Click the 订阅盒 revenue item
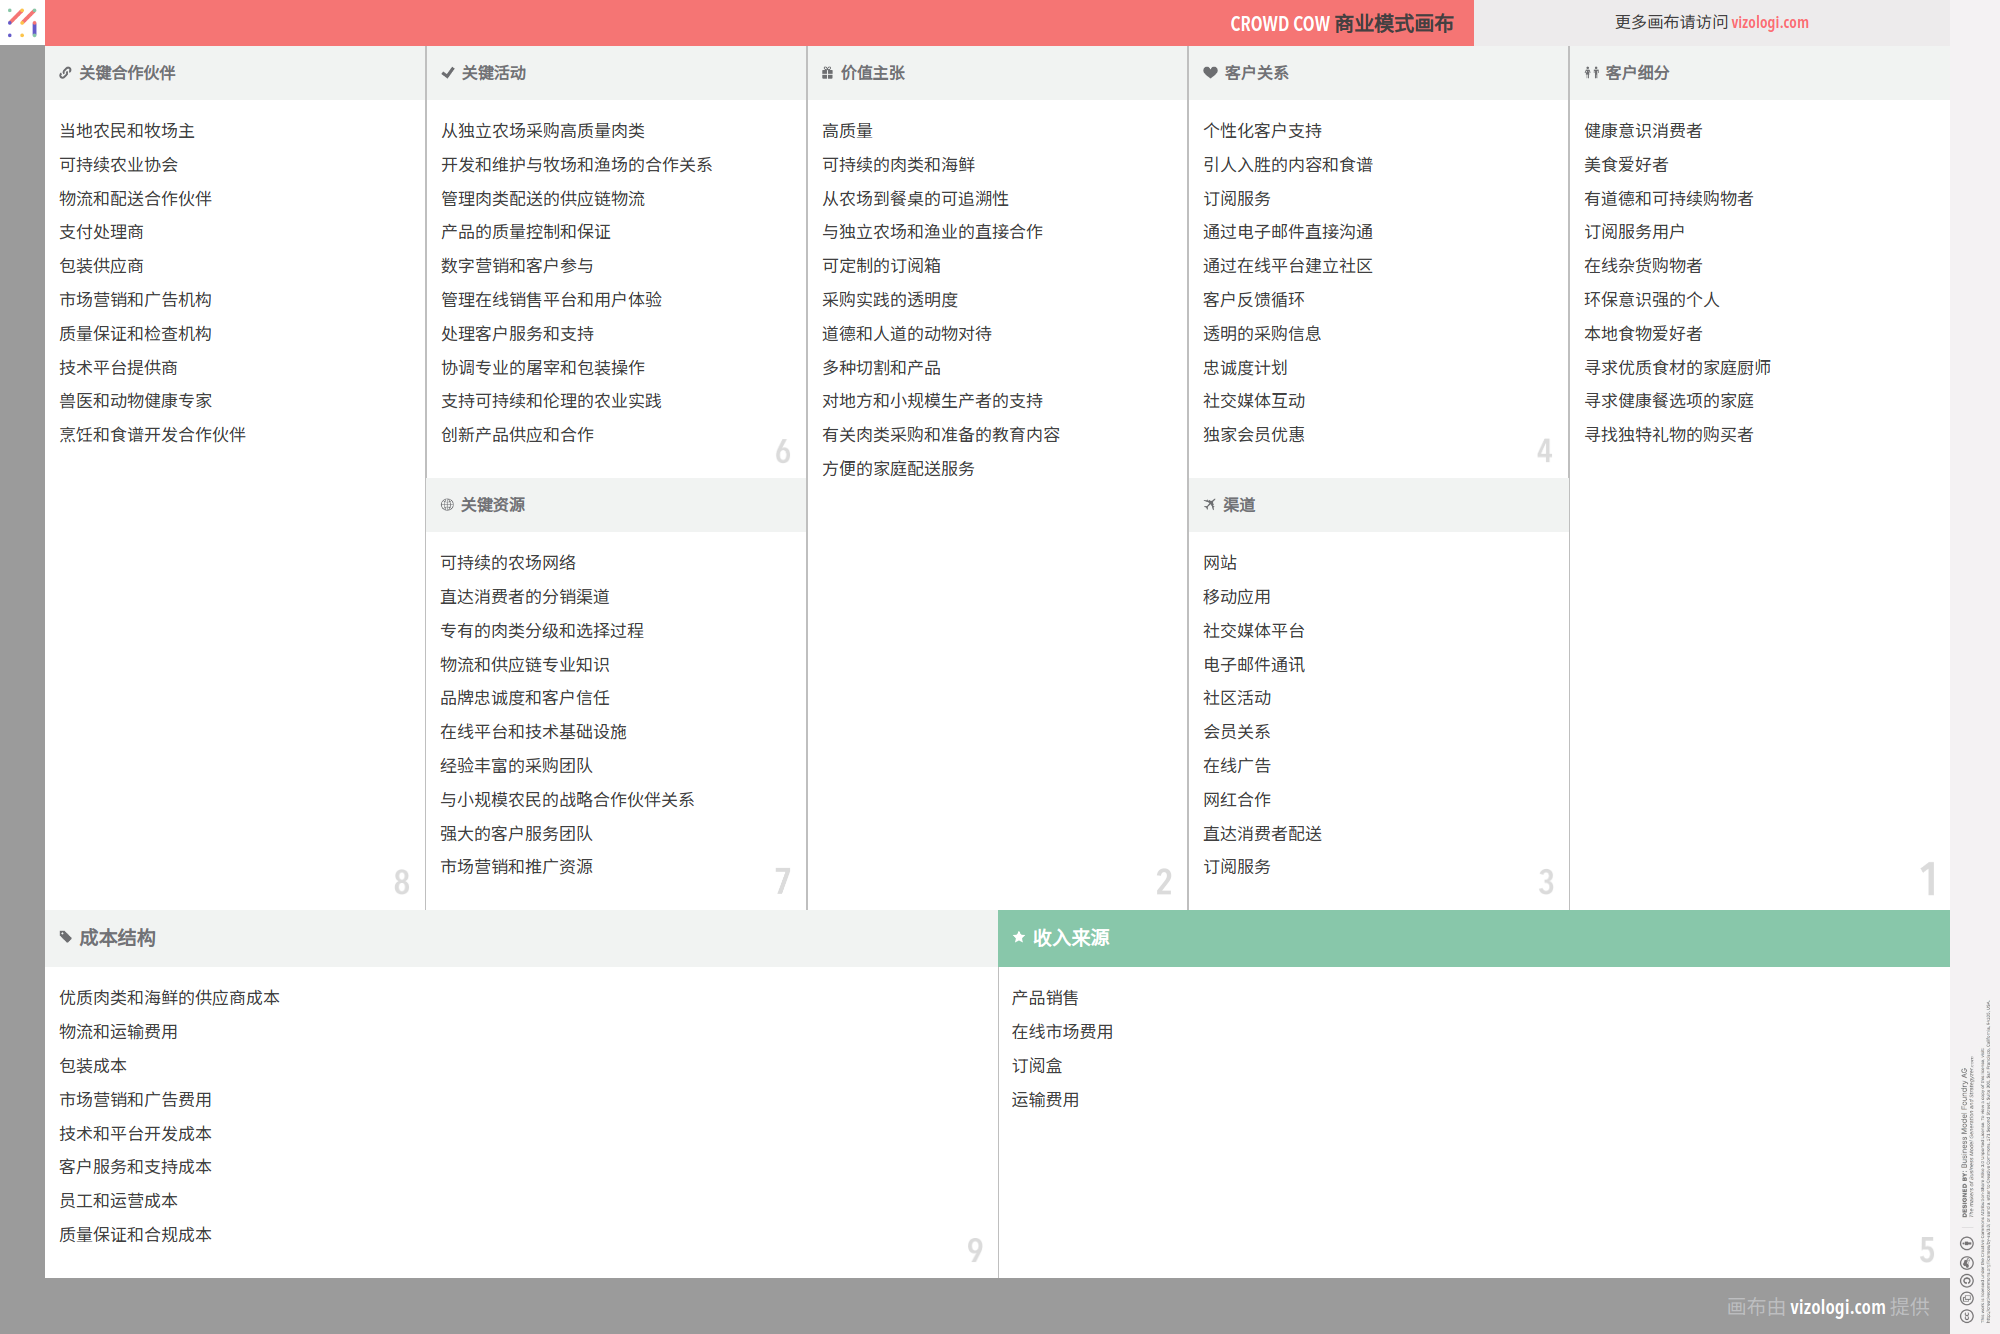The width and height of the screenshot is (2000, 1334). coord(1036,1066)
